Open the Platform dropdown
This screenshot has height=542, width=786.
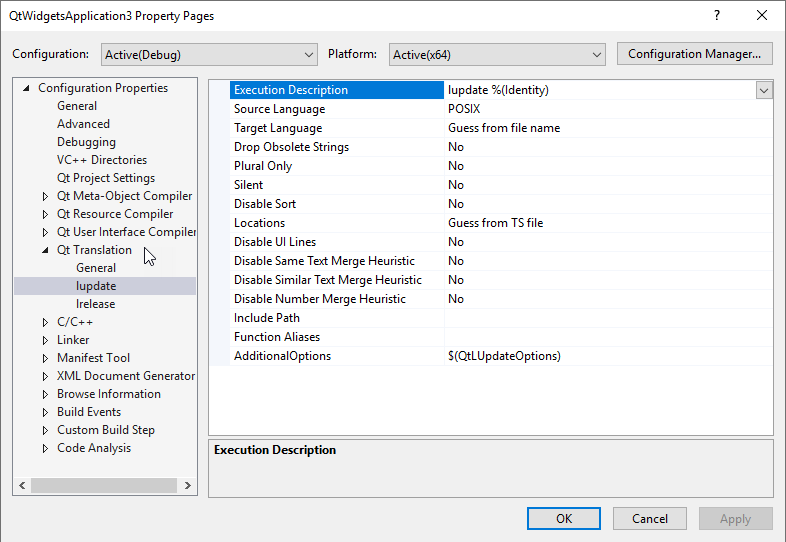497,55
